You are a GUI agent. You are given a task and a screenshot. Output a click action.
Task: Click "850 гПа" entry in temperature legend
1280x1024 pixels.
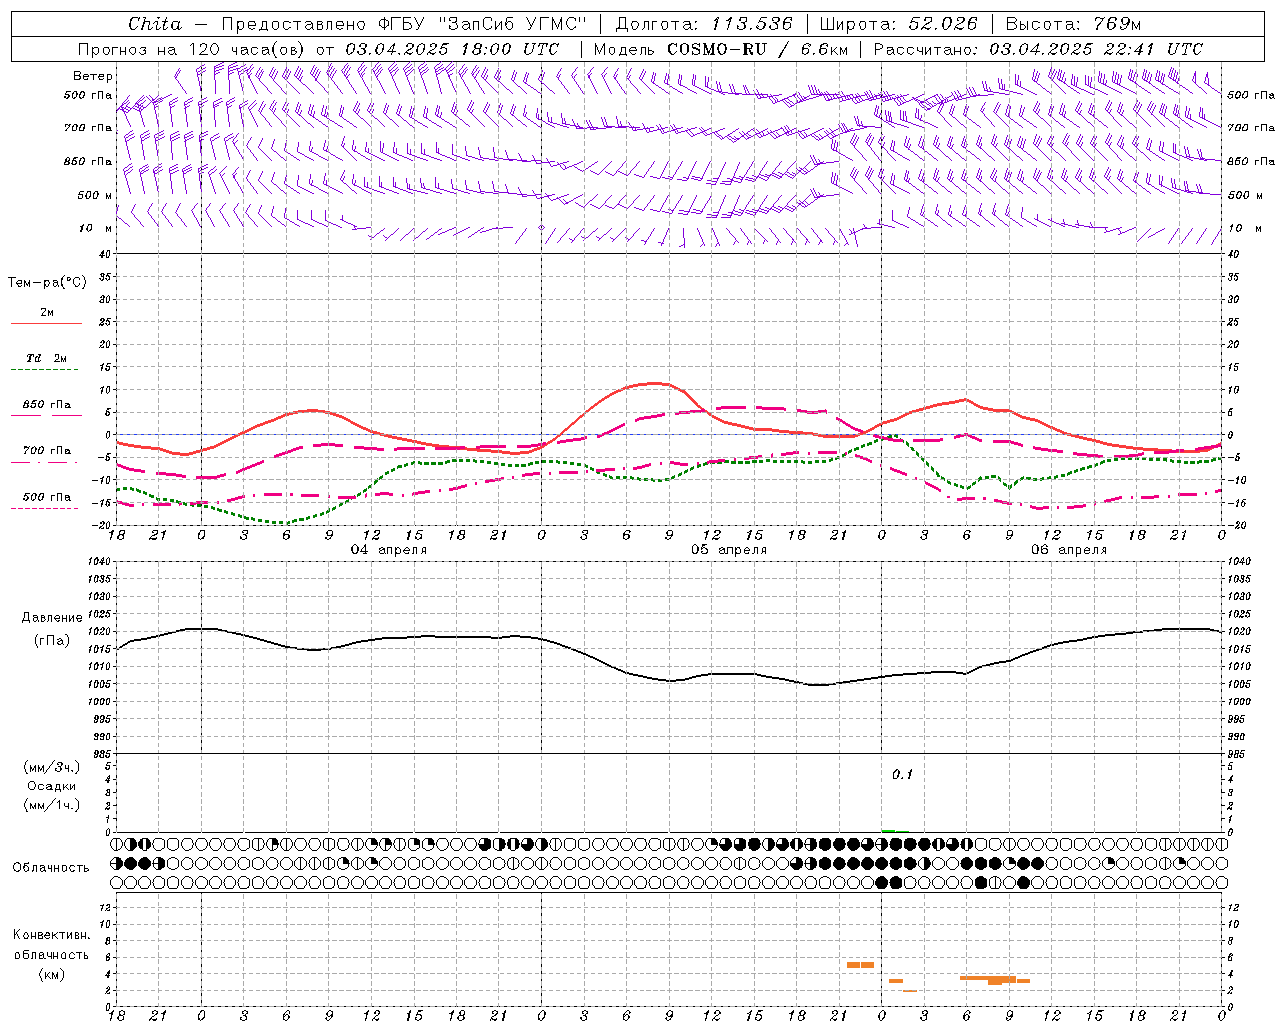(x=47, y=405)
